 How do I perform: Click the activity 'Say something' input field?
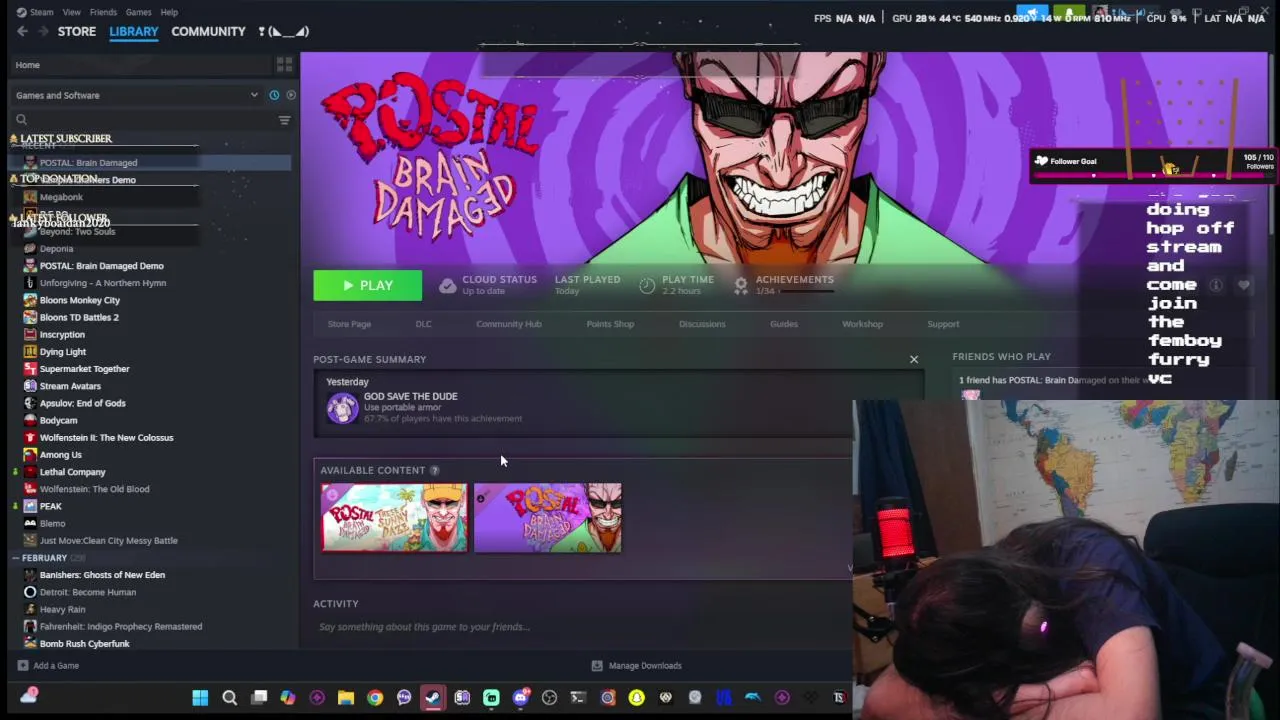(x=580, y=627)
